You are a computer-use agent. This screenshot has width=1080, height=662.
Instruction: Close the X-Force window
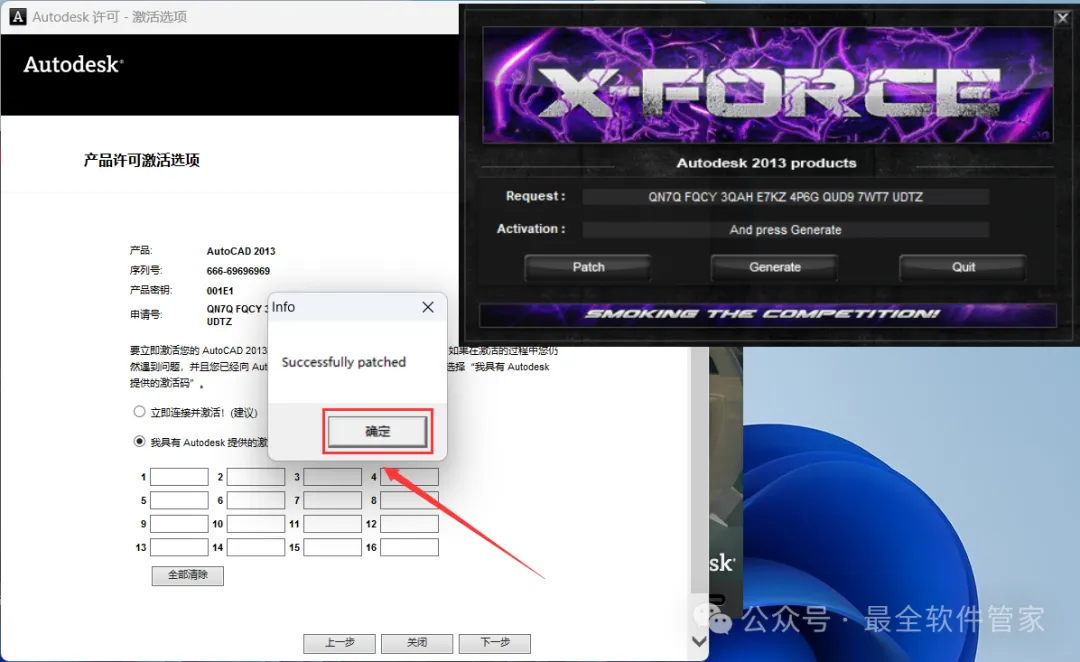1062,18
